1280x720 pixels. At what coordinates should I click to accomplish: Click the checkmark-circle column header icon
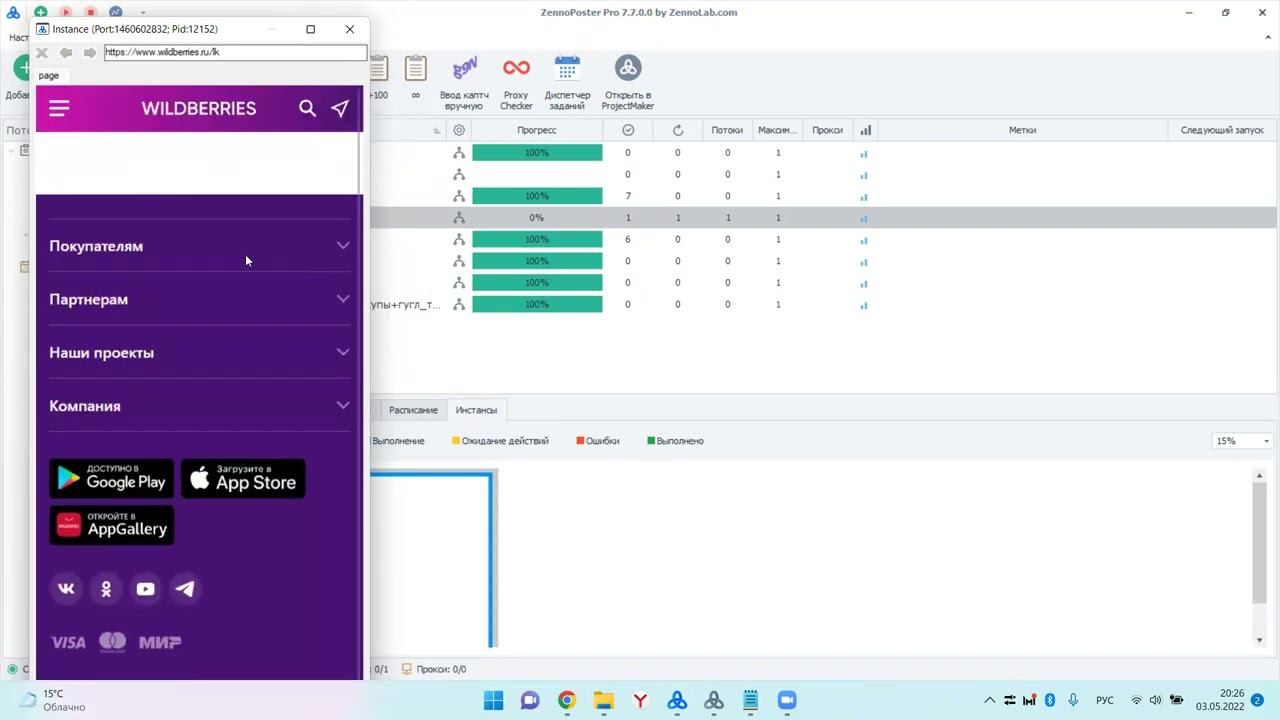[x=628, y=130]
